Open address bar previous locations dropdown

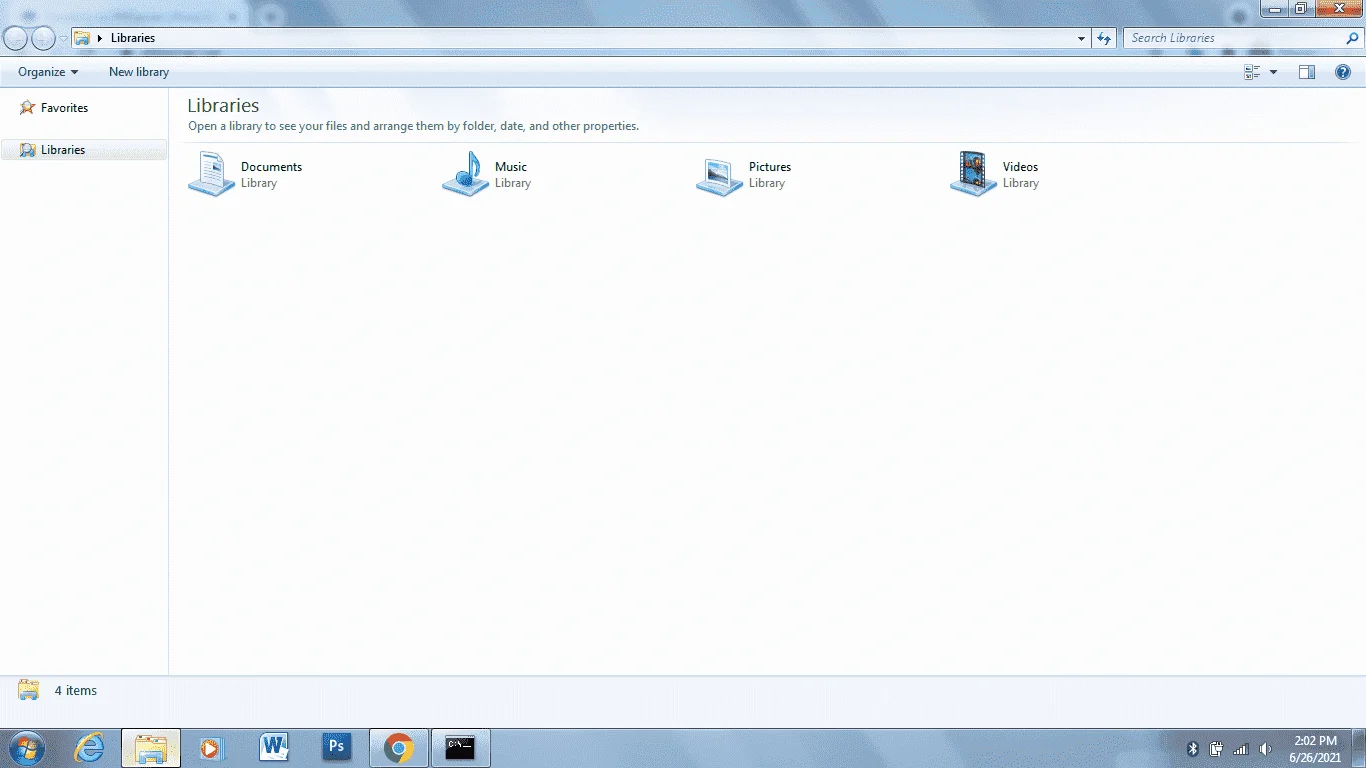coord(1082,38)
